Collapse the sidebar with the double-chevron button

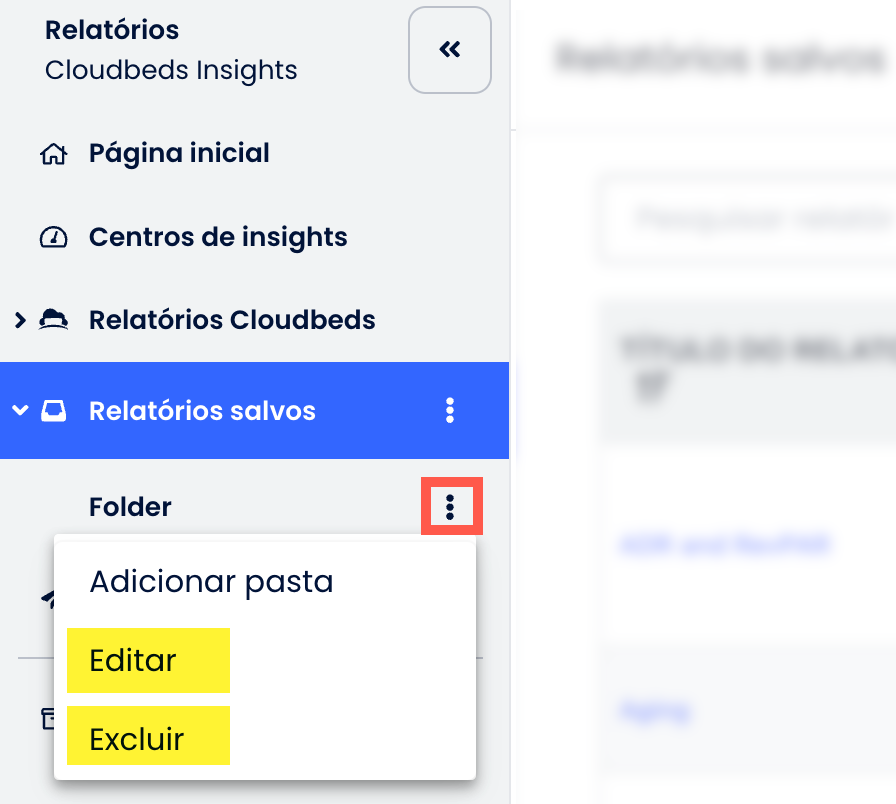[450, 50]
